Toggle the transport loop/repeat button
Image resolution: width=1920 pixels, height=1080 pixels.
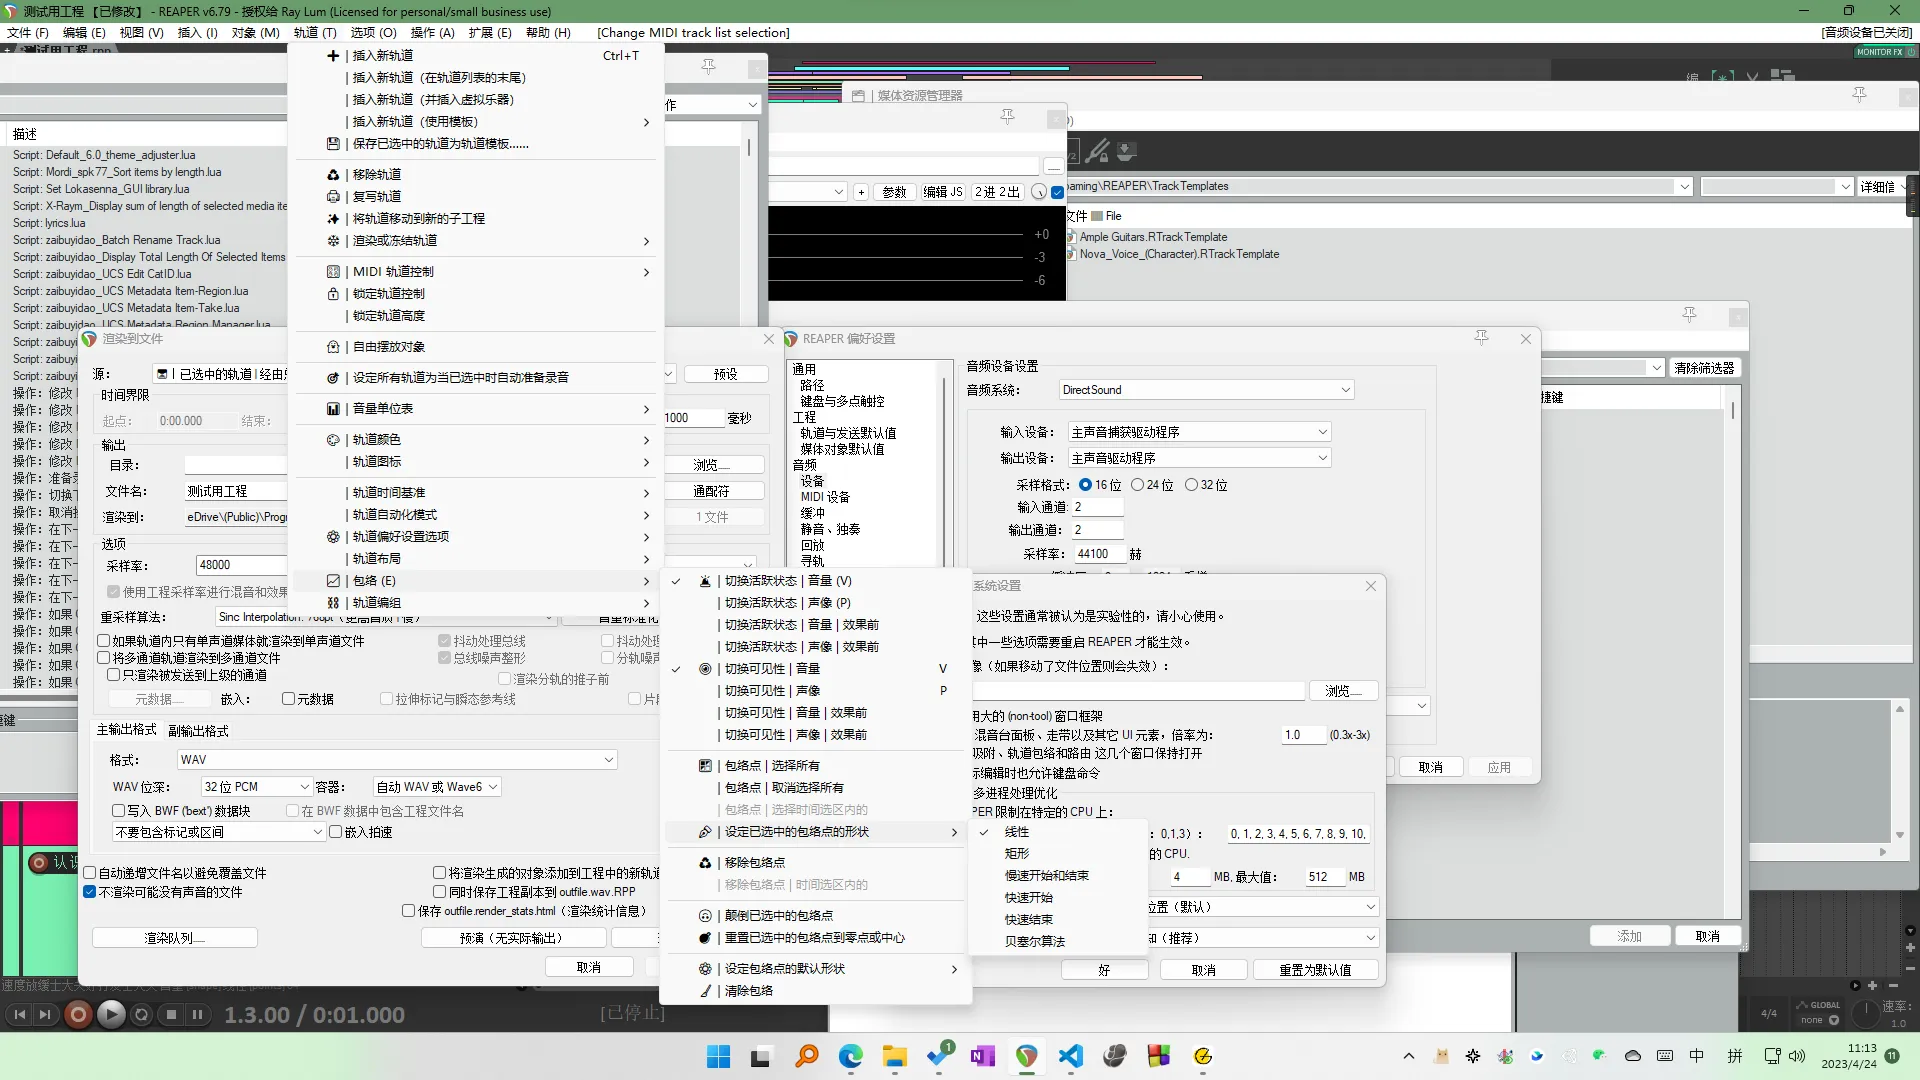142,1015
